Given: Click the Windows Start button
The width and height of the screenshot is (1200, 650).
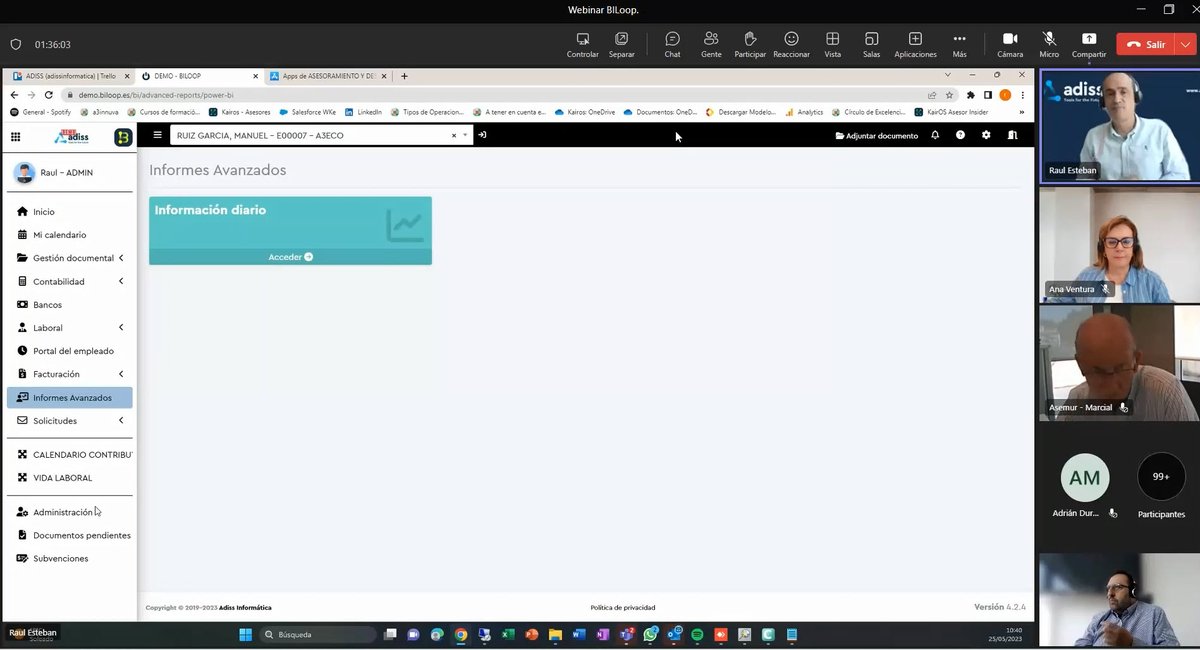Looking at the screenshot, I should [245, 634].
